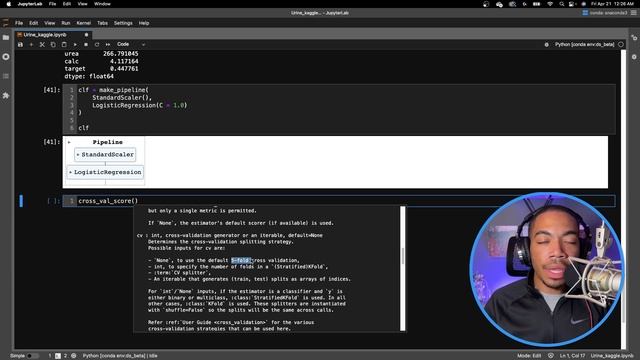This screenshot has width=640, height=360.
Task: Click the status bar kernel idle text
Action: (x=120, y=356)
